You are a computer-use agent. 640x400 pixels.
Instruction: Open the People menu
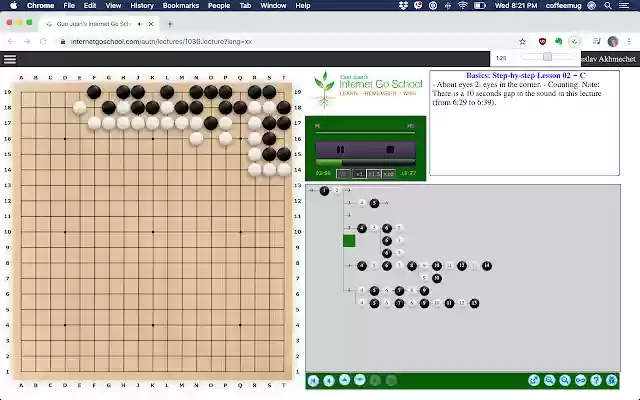tap(219, 6)
